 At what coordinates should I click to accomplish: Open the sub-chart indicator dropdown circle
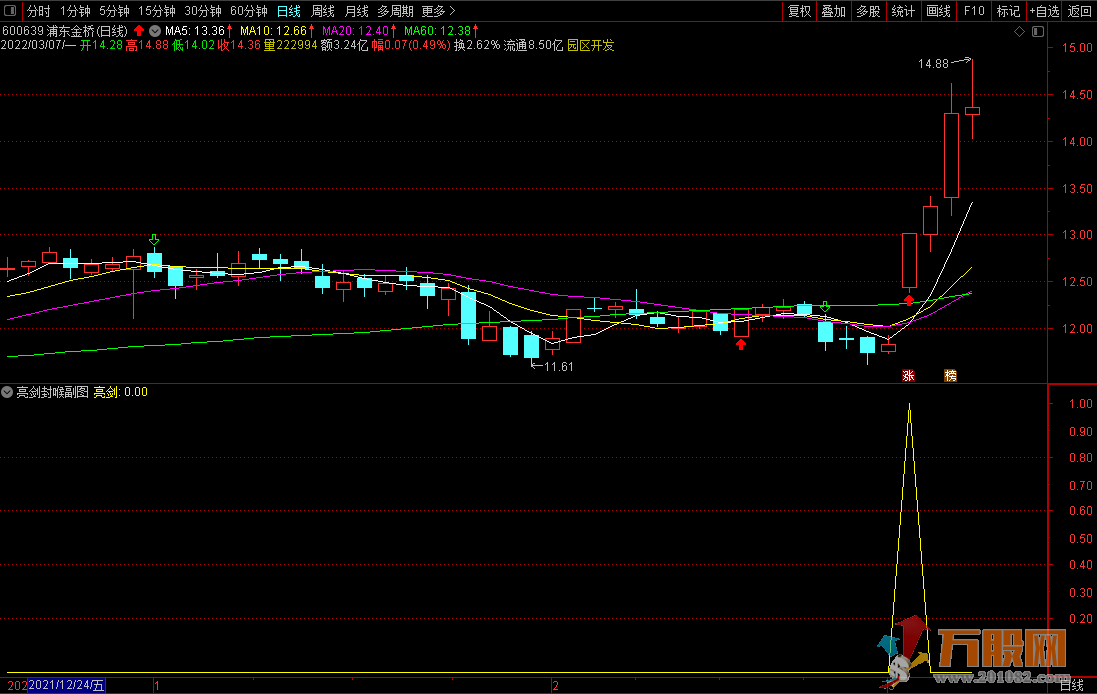[x=7, y=392]
